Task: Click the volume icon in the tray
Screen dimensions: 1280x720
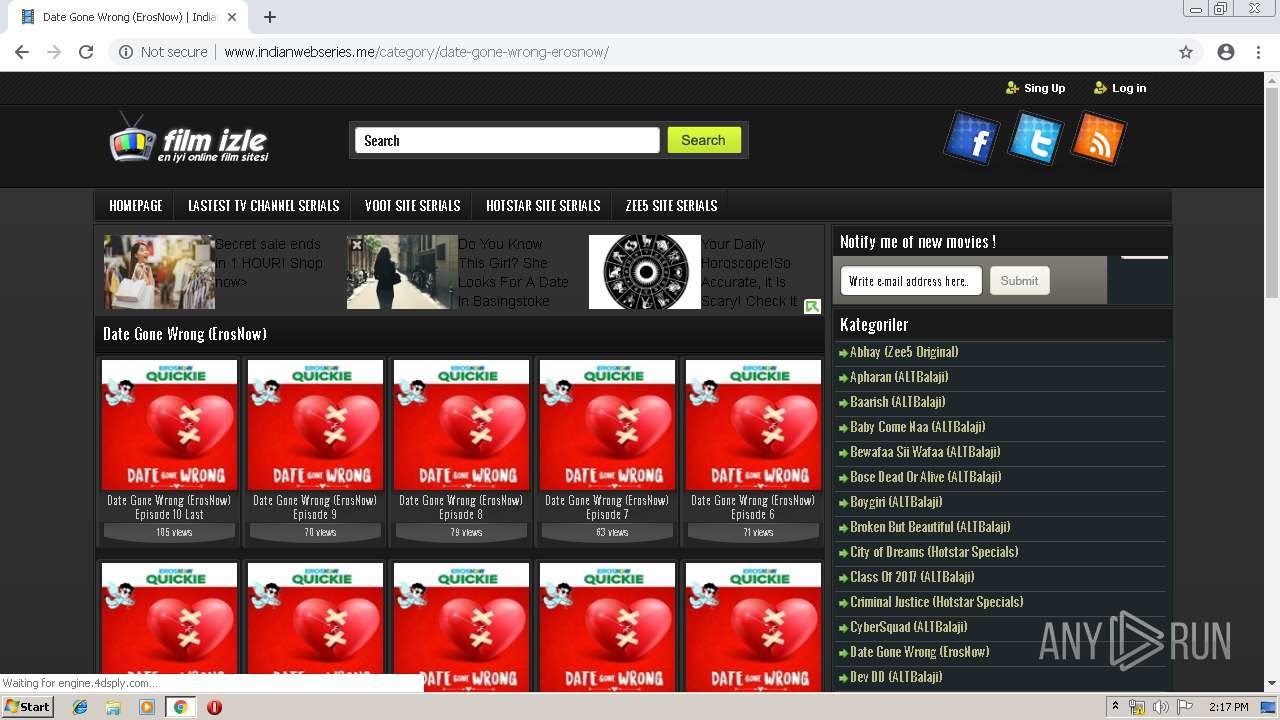Action: [x=1160, y=707]
